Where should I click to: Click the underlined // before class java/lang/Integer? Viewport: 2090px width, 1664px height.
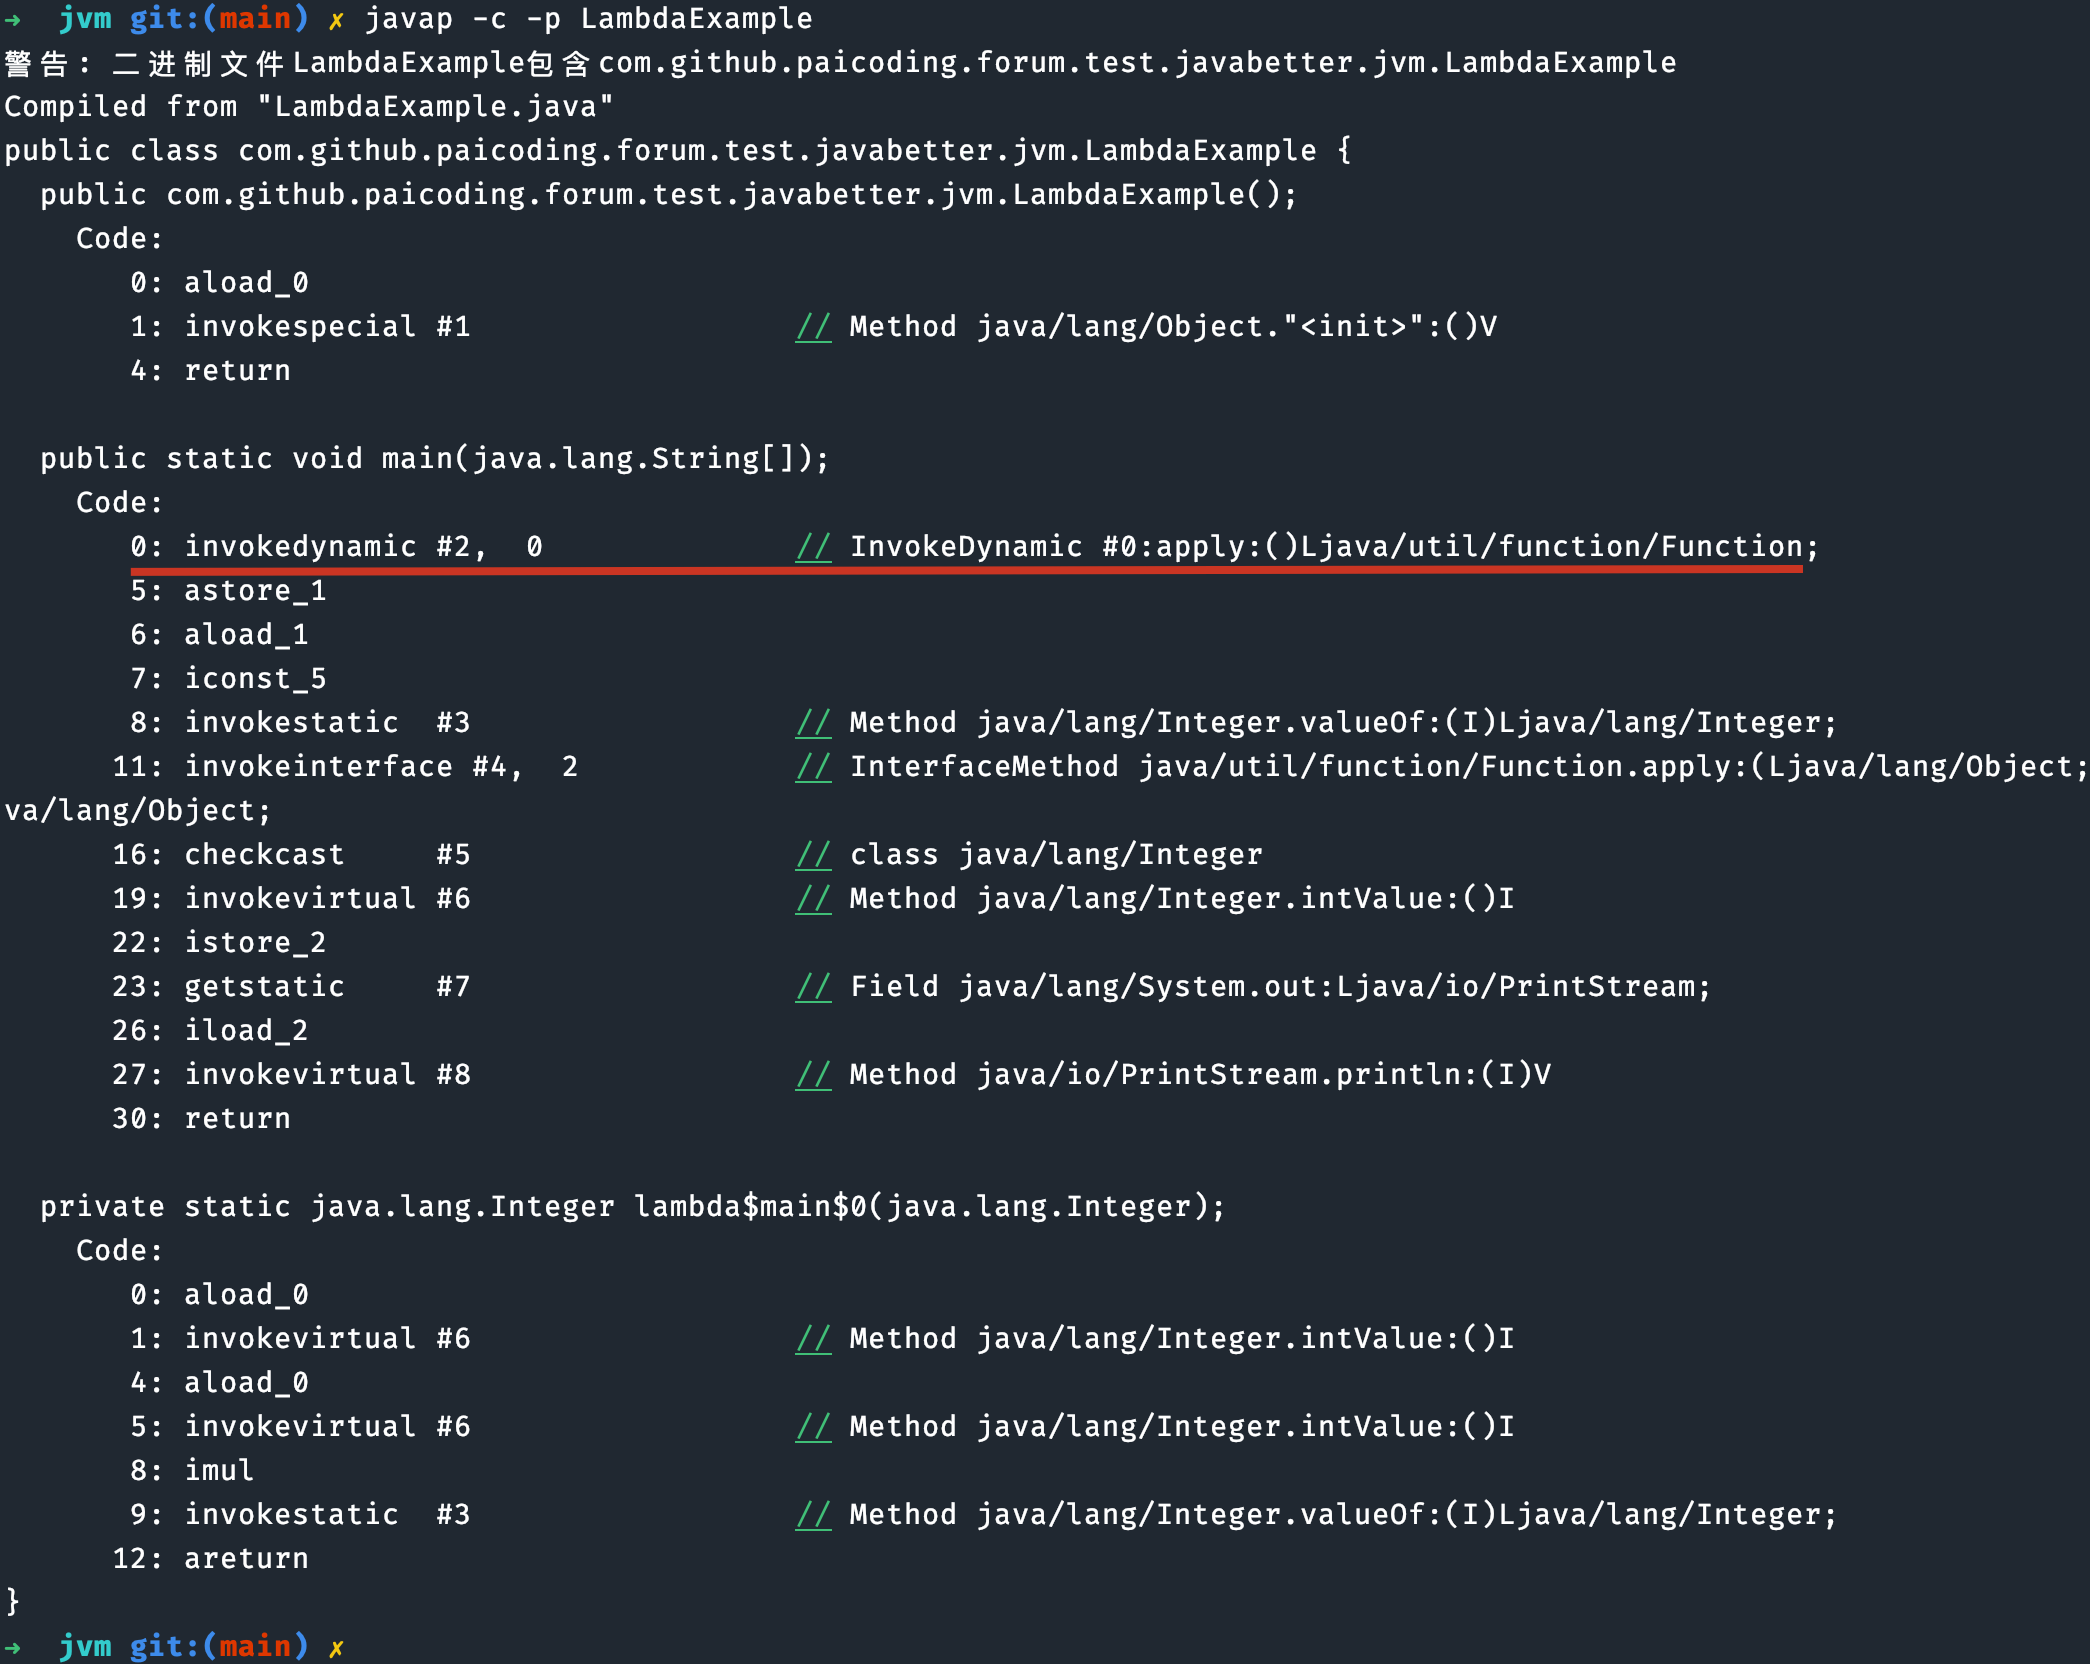coord(813,855)
